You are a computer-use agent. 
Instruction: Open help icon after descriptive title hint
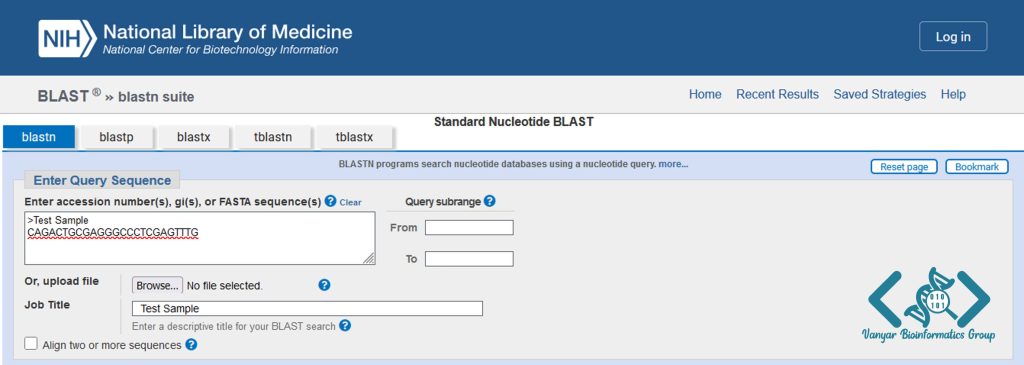coord(345,325)
